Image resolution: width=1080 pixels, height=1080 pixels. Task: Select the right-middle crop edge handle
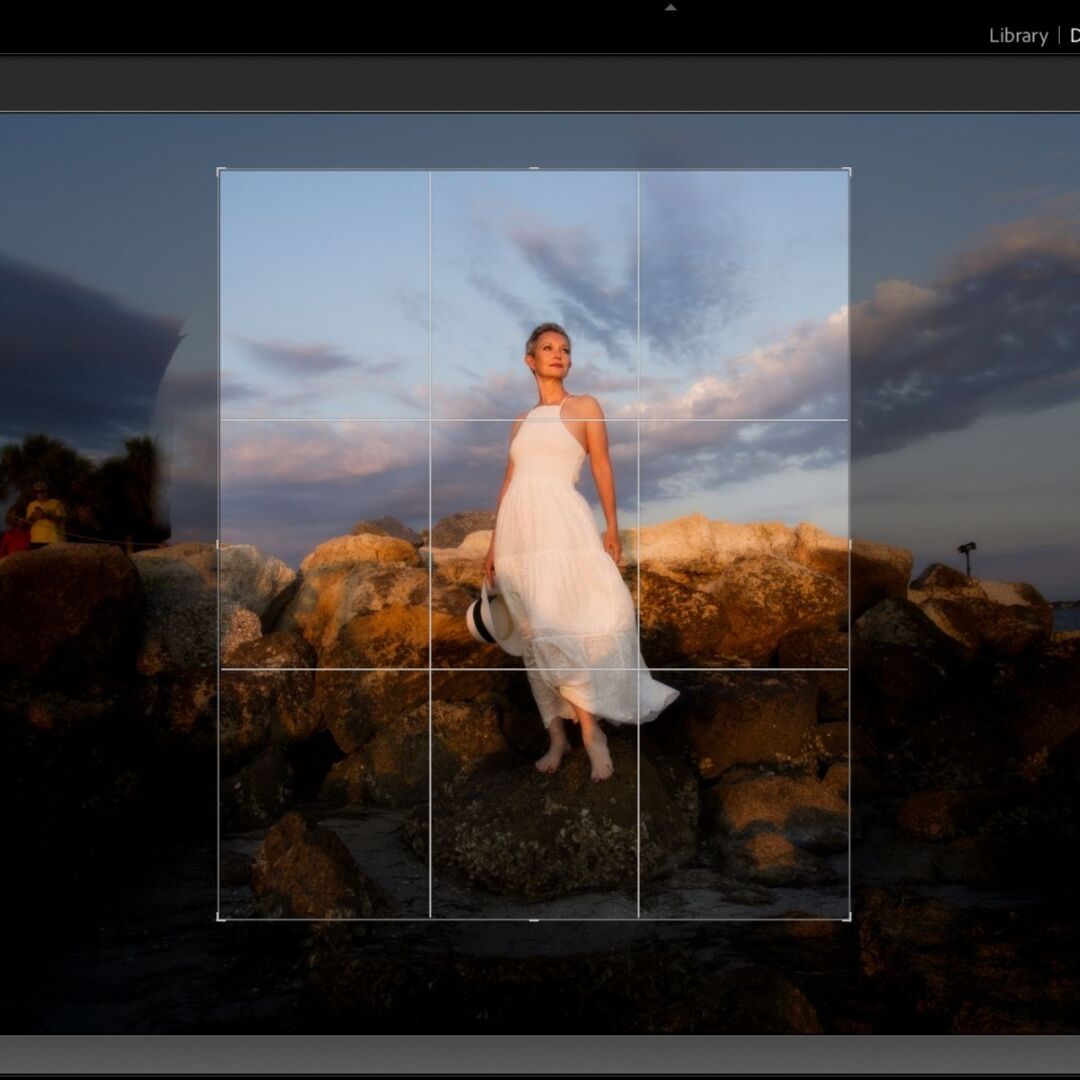click(x=849, y=542)
